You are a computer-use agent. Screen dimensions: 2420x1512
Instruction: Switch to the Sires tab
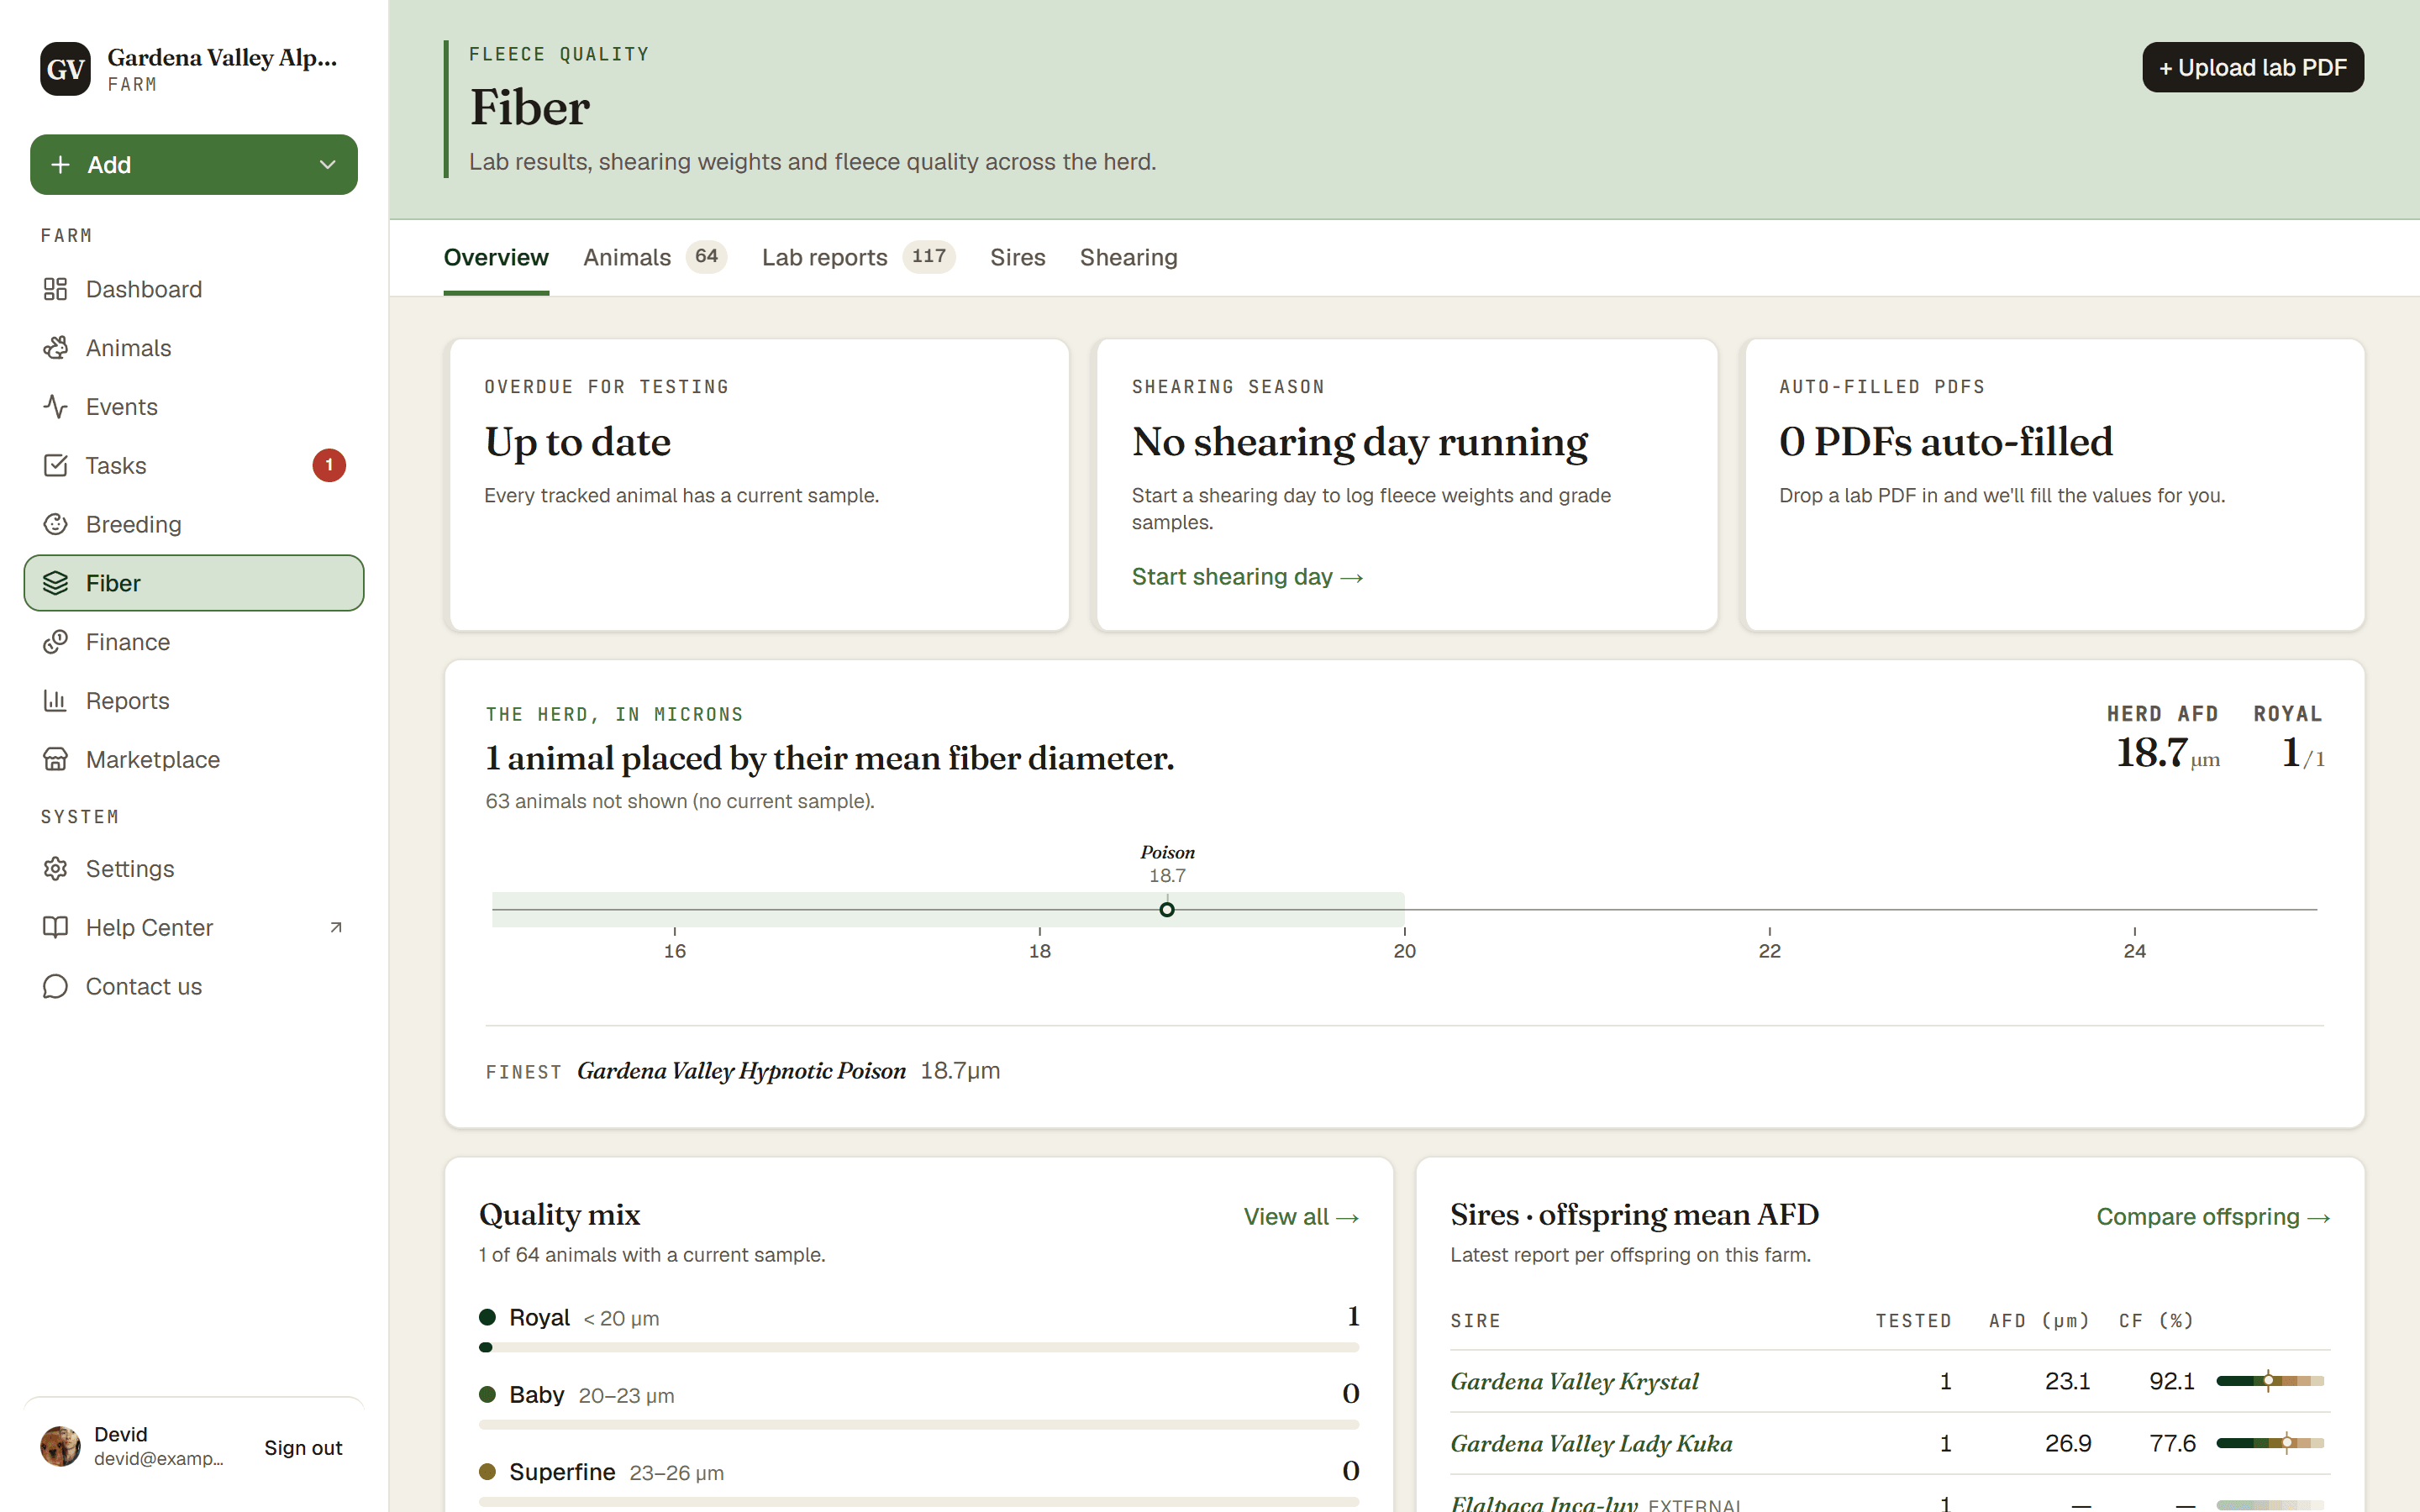1017,258
